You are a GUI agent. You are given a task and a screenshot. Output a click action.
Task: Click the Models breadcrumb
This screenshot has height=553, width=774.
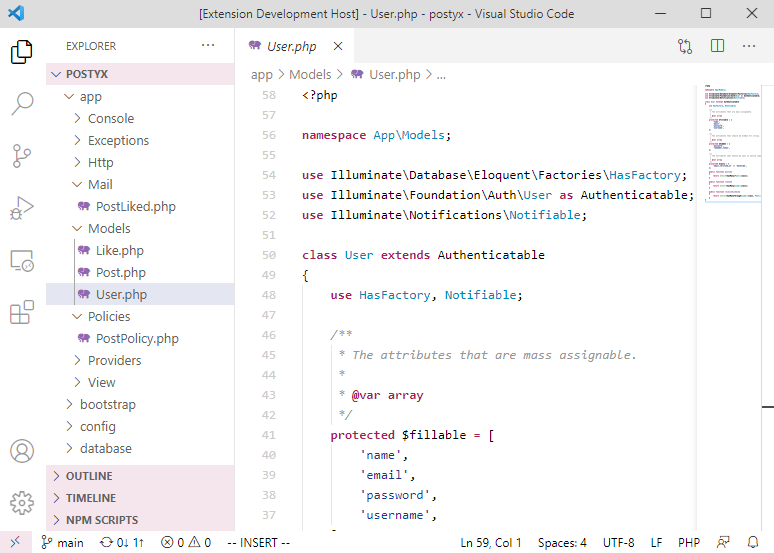[x=310, y=75]
